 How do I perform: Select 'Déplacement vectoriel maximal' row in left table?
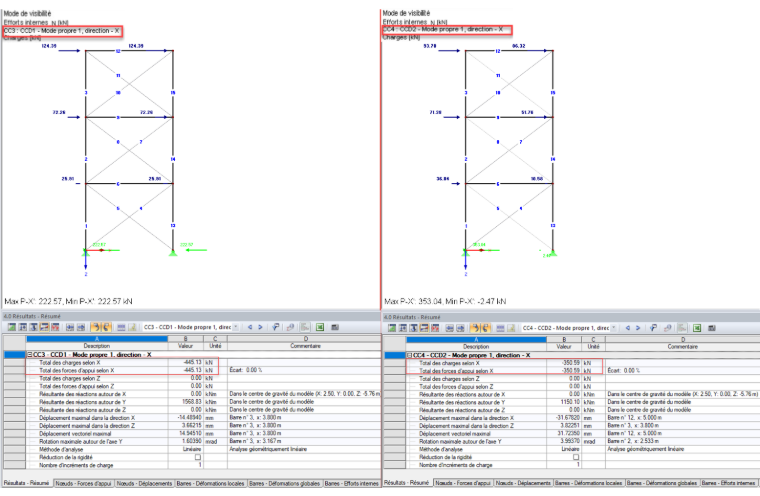(204, 433)
